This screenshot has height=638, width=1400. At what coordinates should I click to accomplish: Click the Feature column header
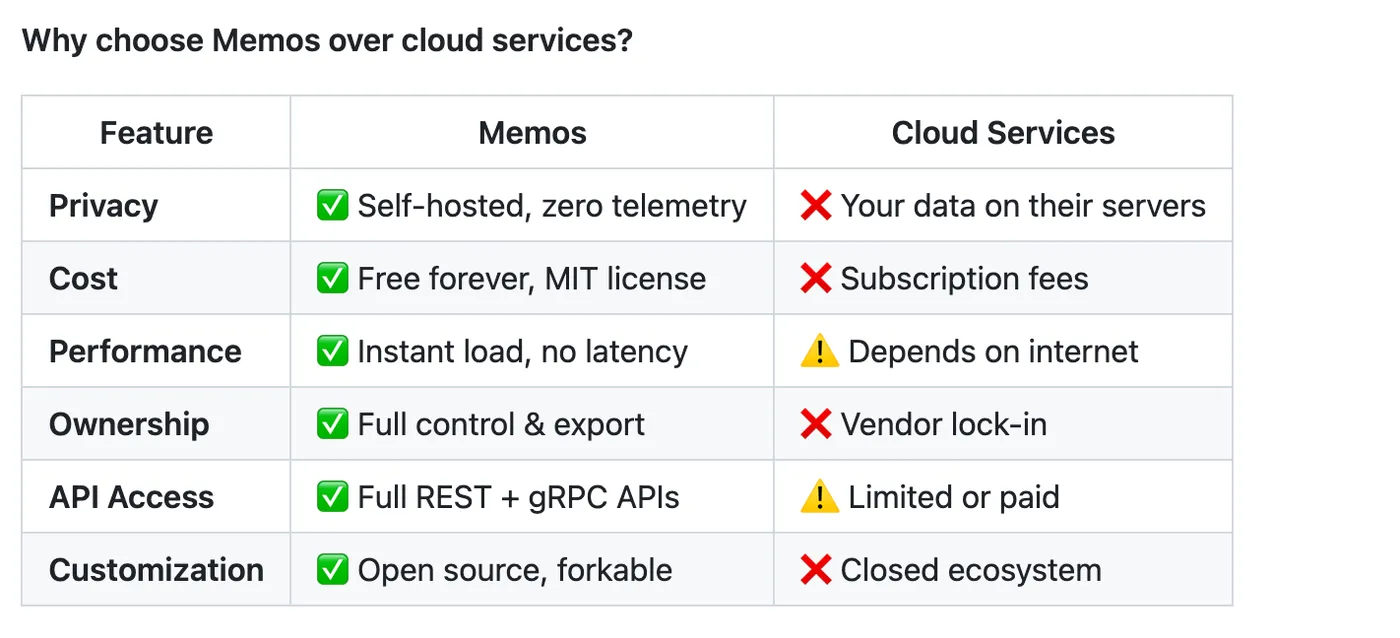(x=156, y=133)
